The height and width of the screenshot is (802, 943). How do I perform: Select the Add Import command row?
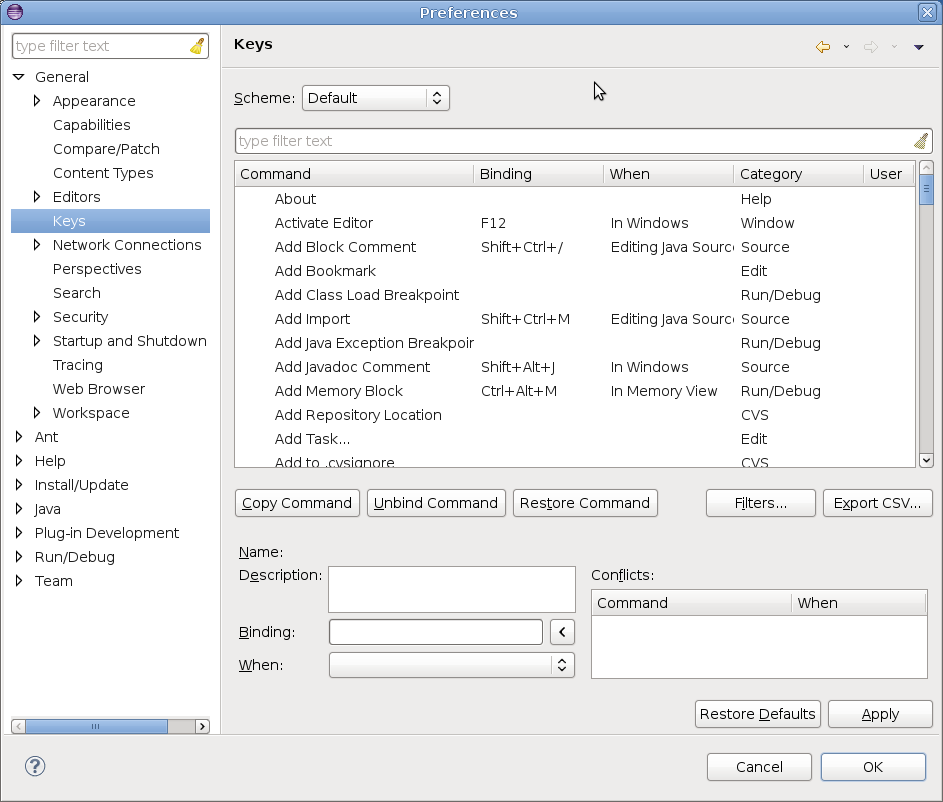[312, 319]
